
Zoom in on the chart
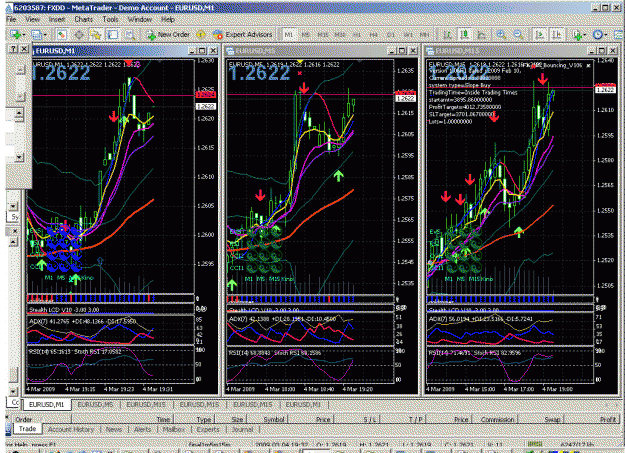(501, 35)
